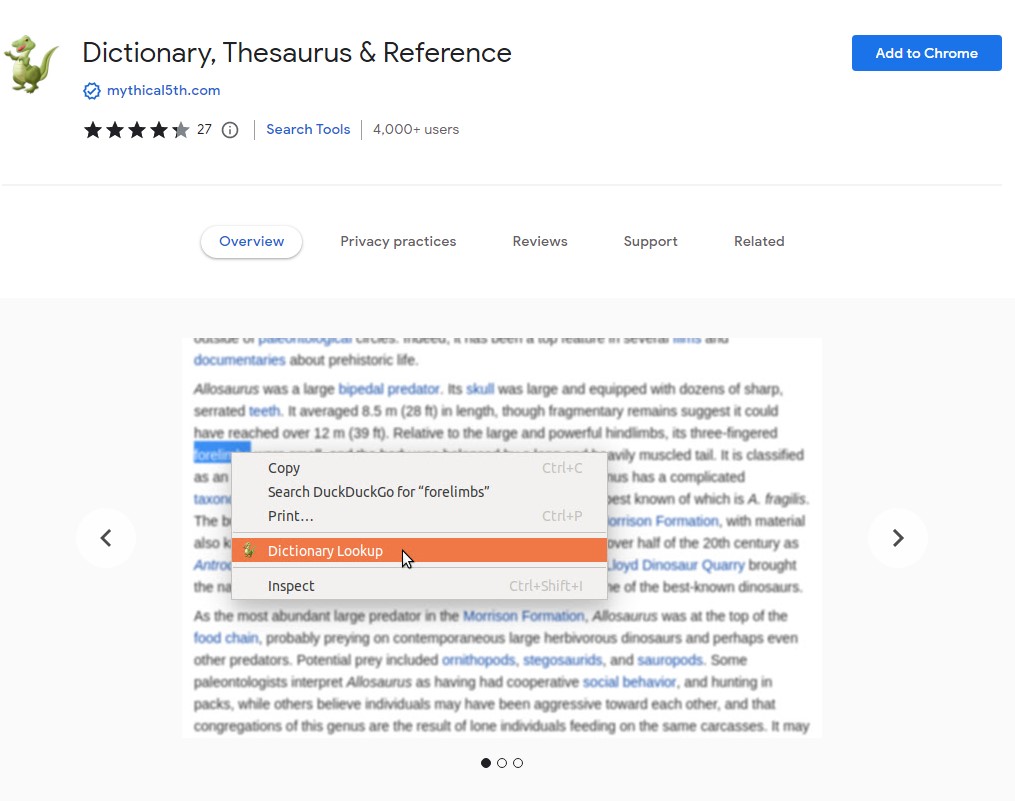The width and height of the screenshot is (1015, 801).
Task: Open the mythical5th.com publisher link
Action: [161, 90]
